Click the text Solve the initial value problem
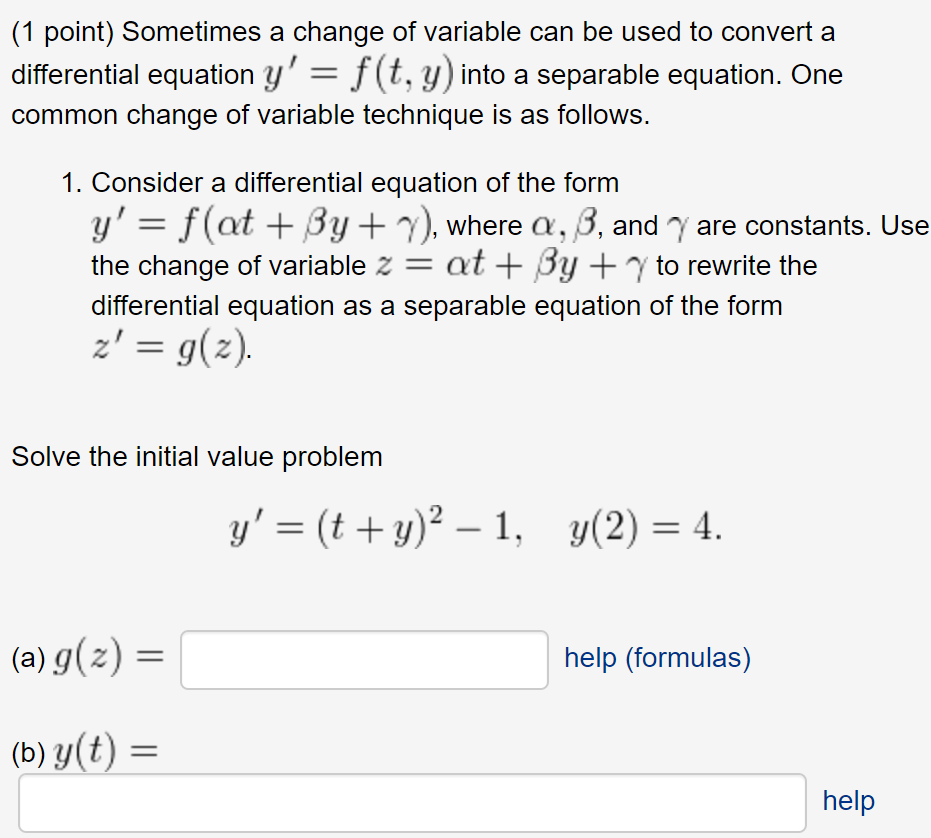 [x=196, y=457]
